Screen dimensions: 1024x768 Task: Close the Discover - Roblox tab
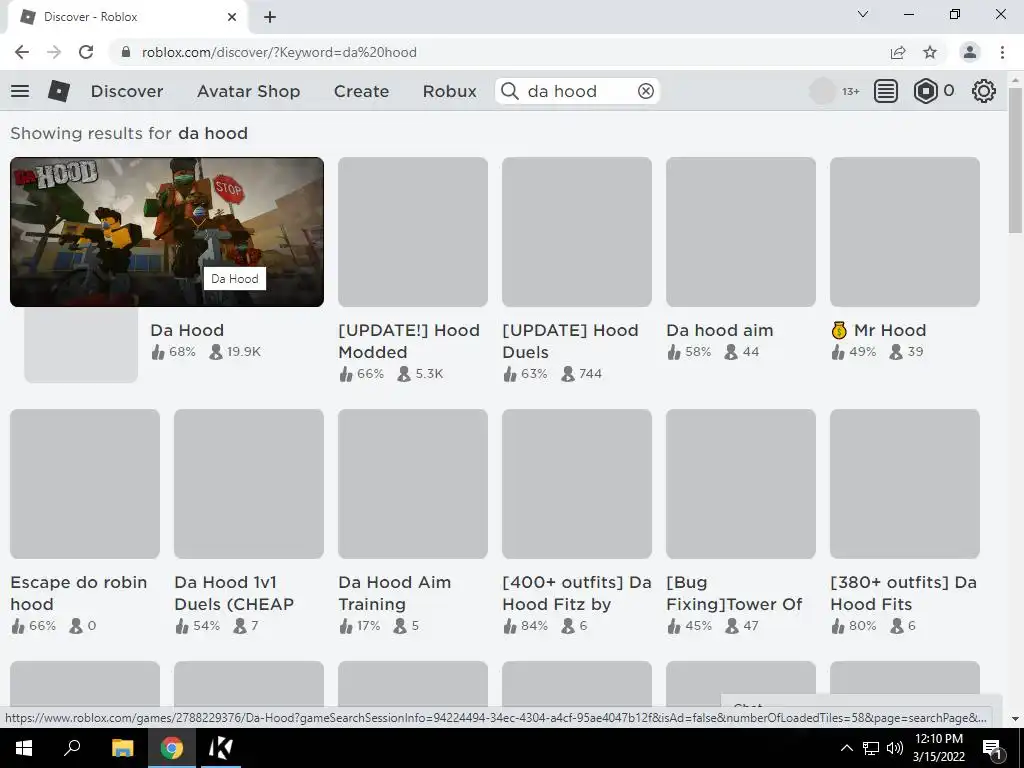(232, 17)
